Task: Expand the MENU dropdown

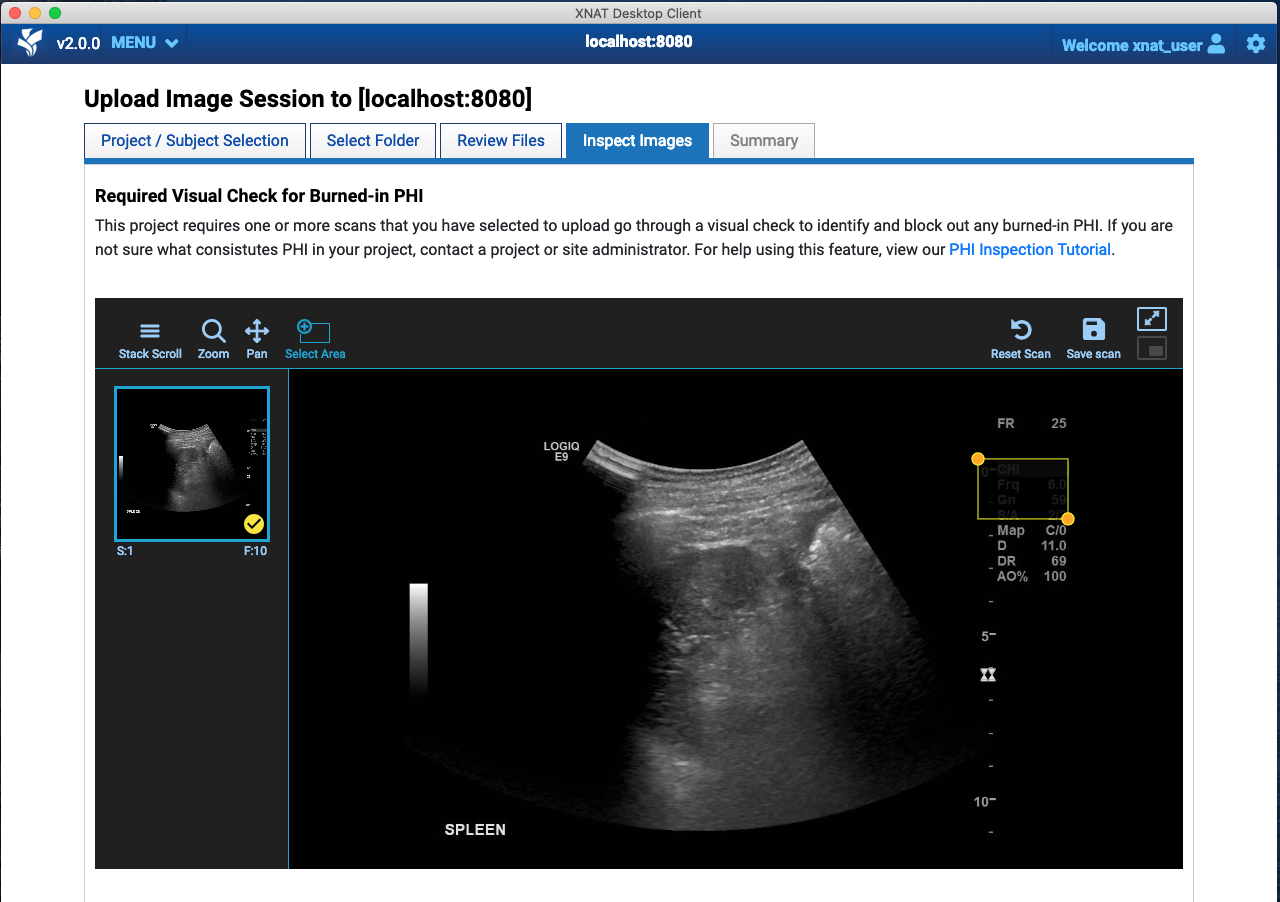Action: point(145,43)
